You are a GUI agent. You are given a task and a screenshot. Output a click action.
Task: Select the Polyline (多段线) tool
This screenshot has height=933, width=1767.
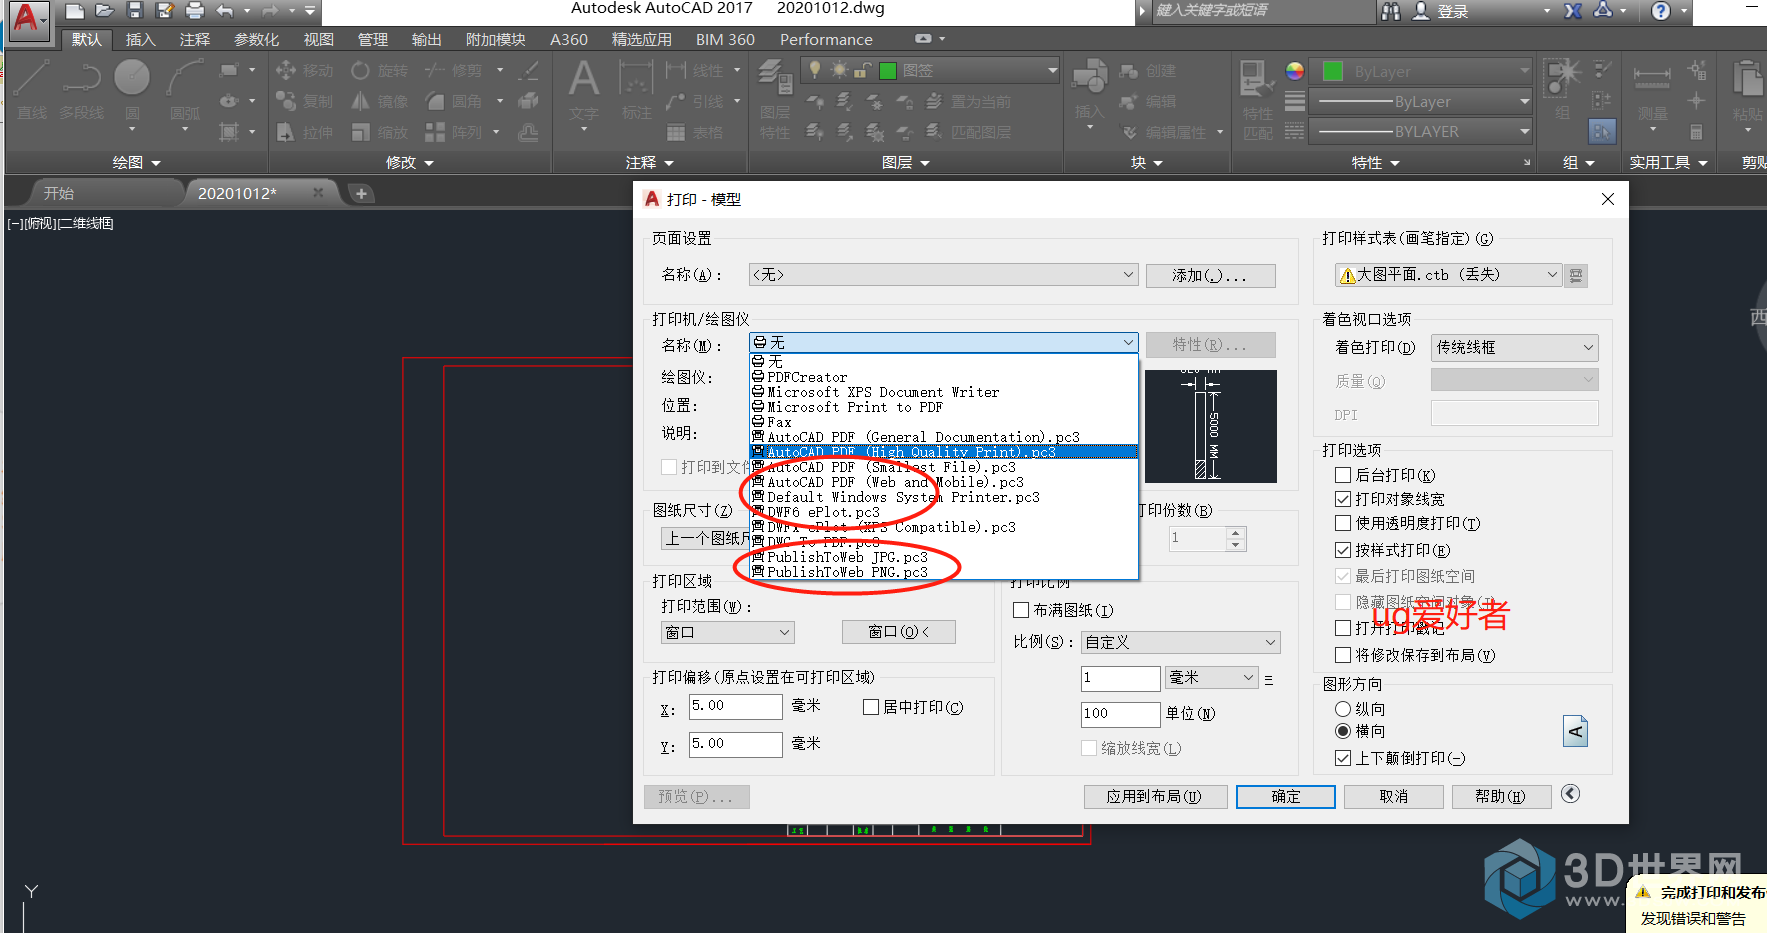pos(81,90)
